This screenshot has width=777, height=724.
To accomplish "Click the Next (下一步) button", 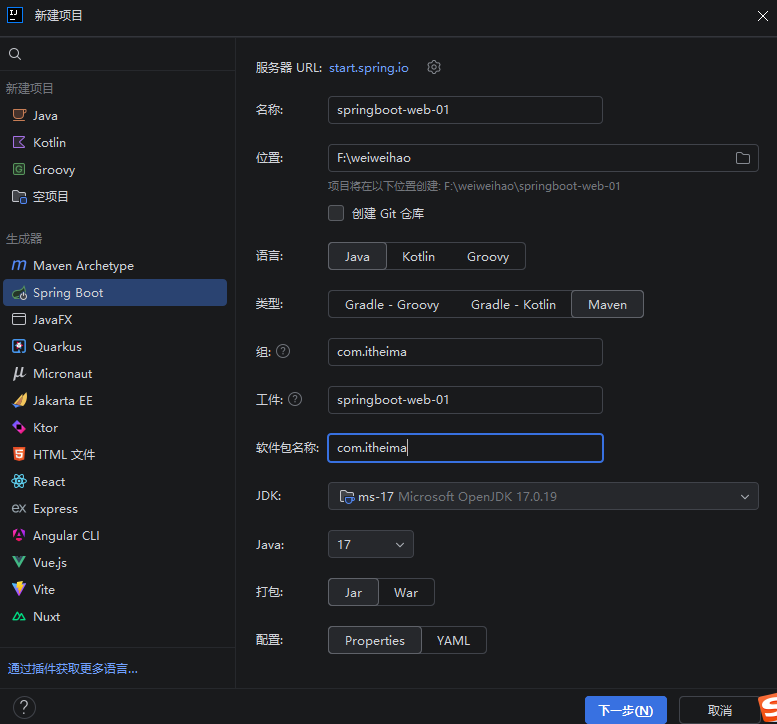I will 626,710.
